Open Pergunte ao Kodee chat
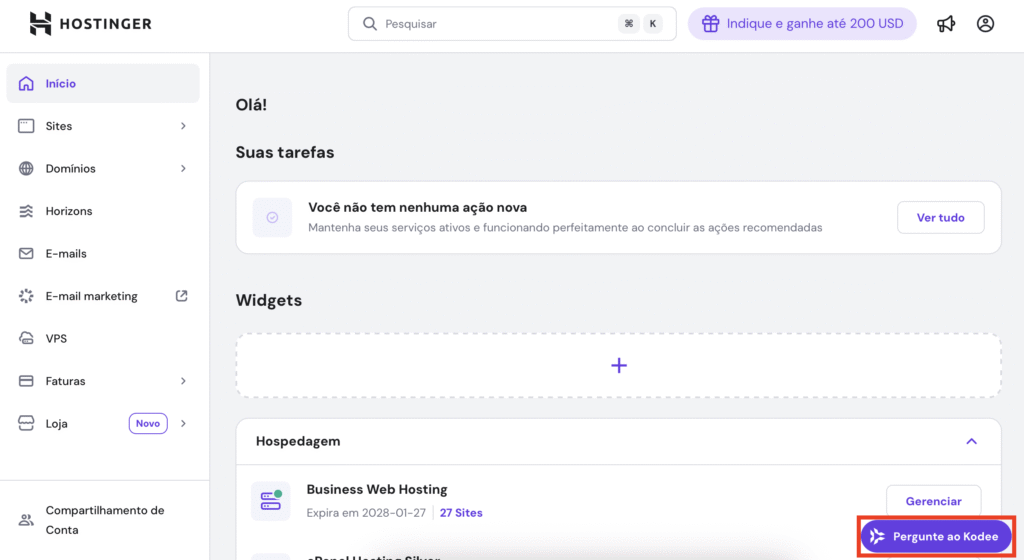The width and height of the screenshot is (1024, 560). [936, 537]
